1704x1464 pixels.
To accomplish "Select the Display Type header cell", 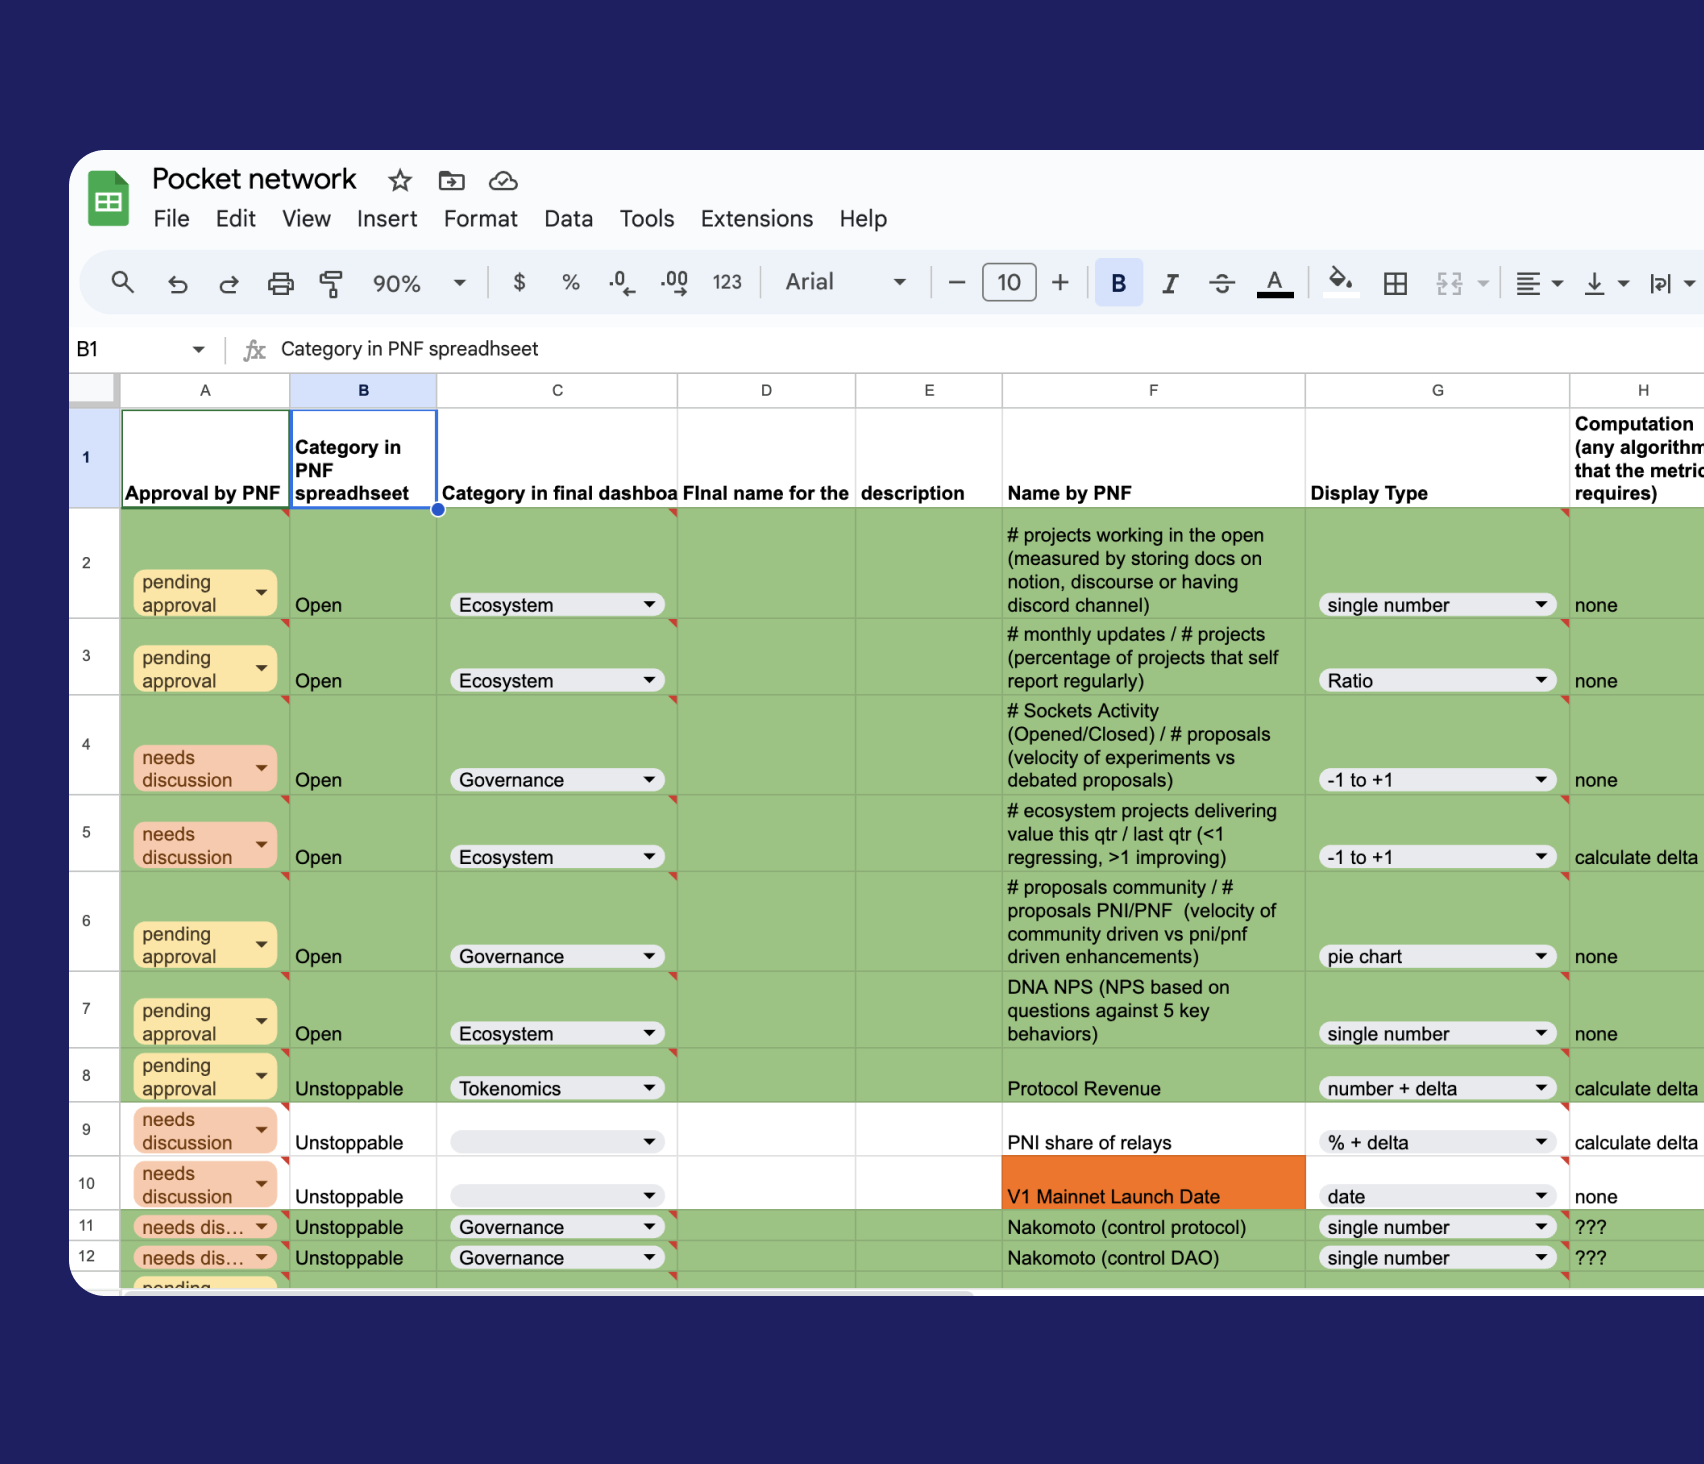I will [1437, 459].
